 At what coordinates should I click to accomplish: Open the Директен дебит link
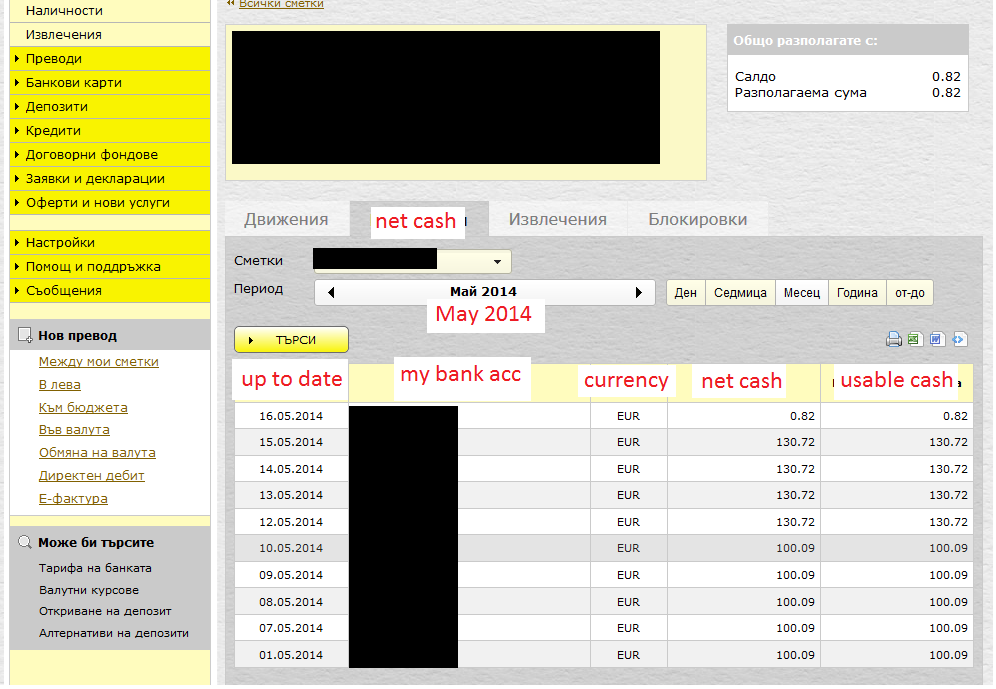(x=91, y=476)
